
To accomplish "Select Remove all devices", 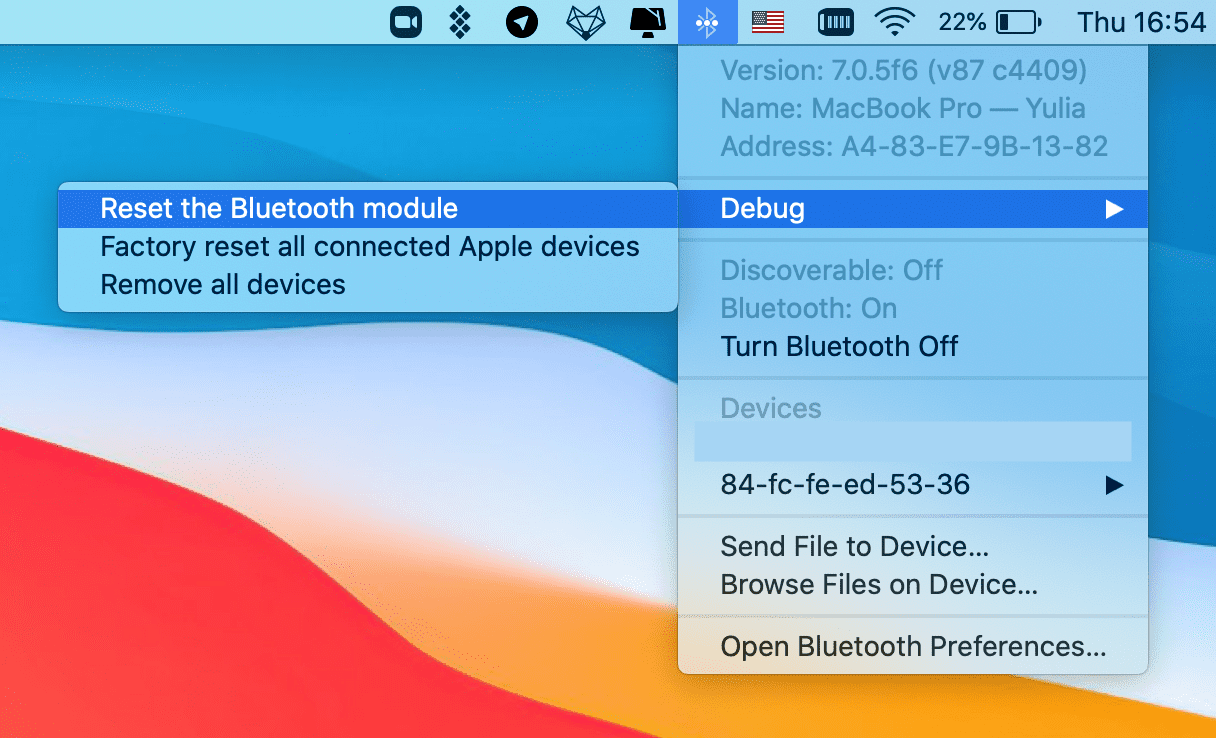I will (223, 285).
